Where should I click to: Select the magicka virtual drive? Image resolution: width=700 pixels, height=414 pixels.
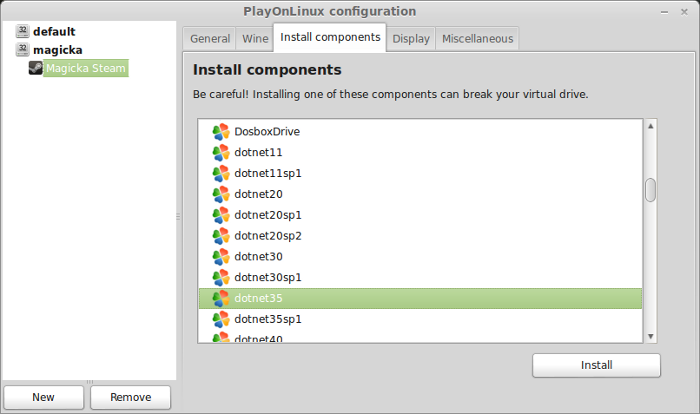coord(58,50)
